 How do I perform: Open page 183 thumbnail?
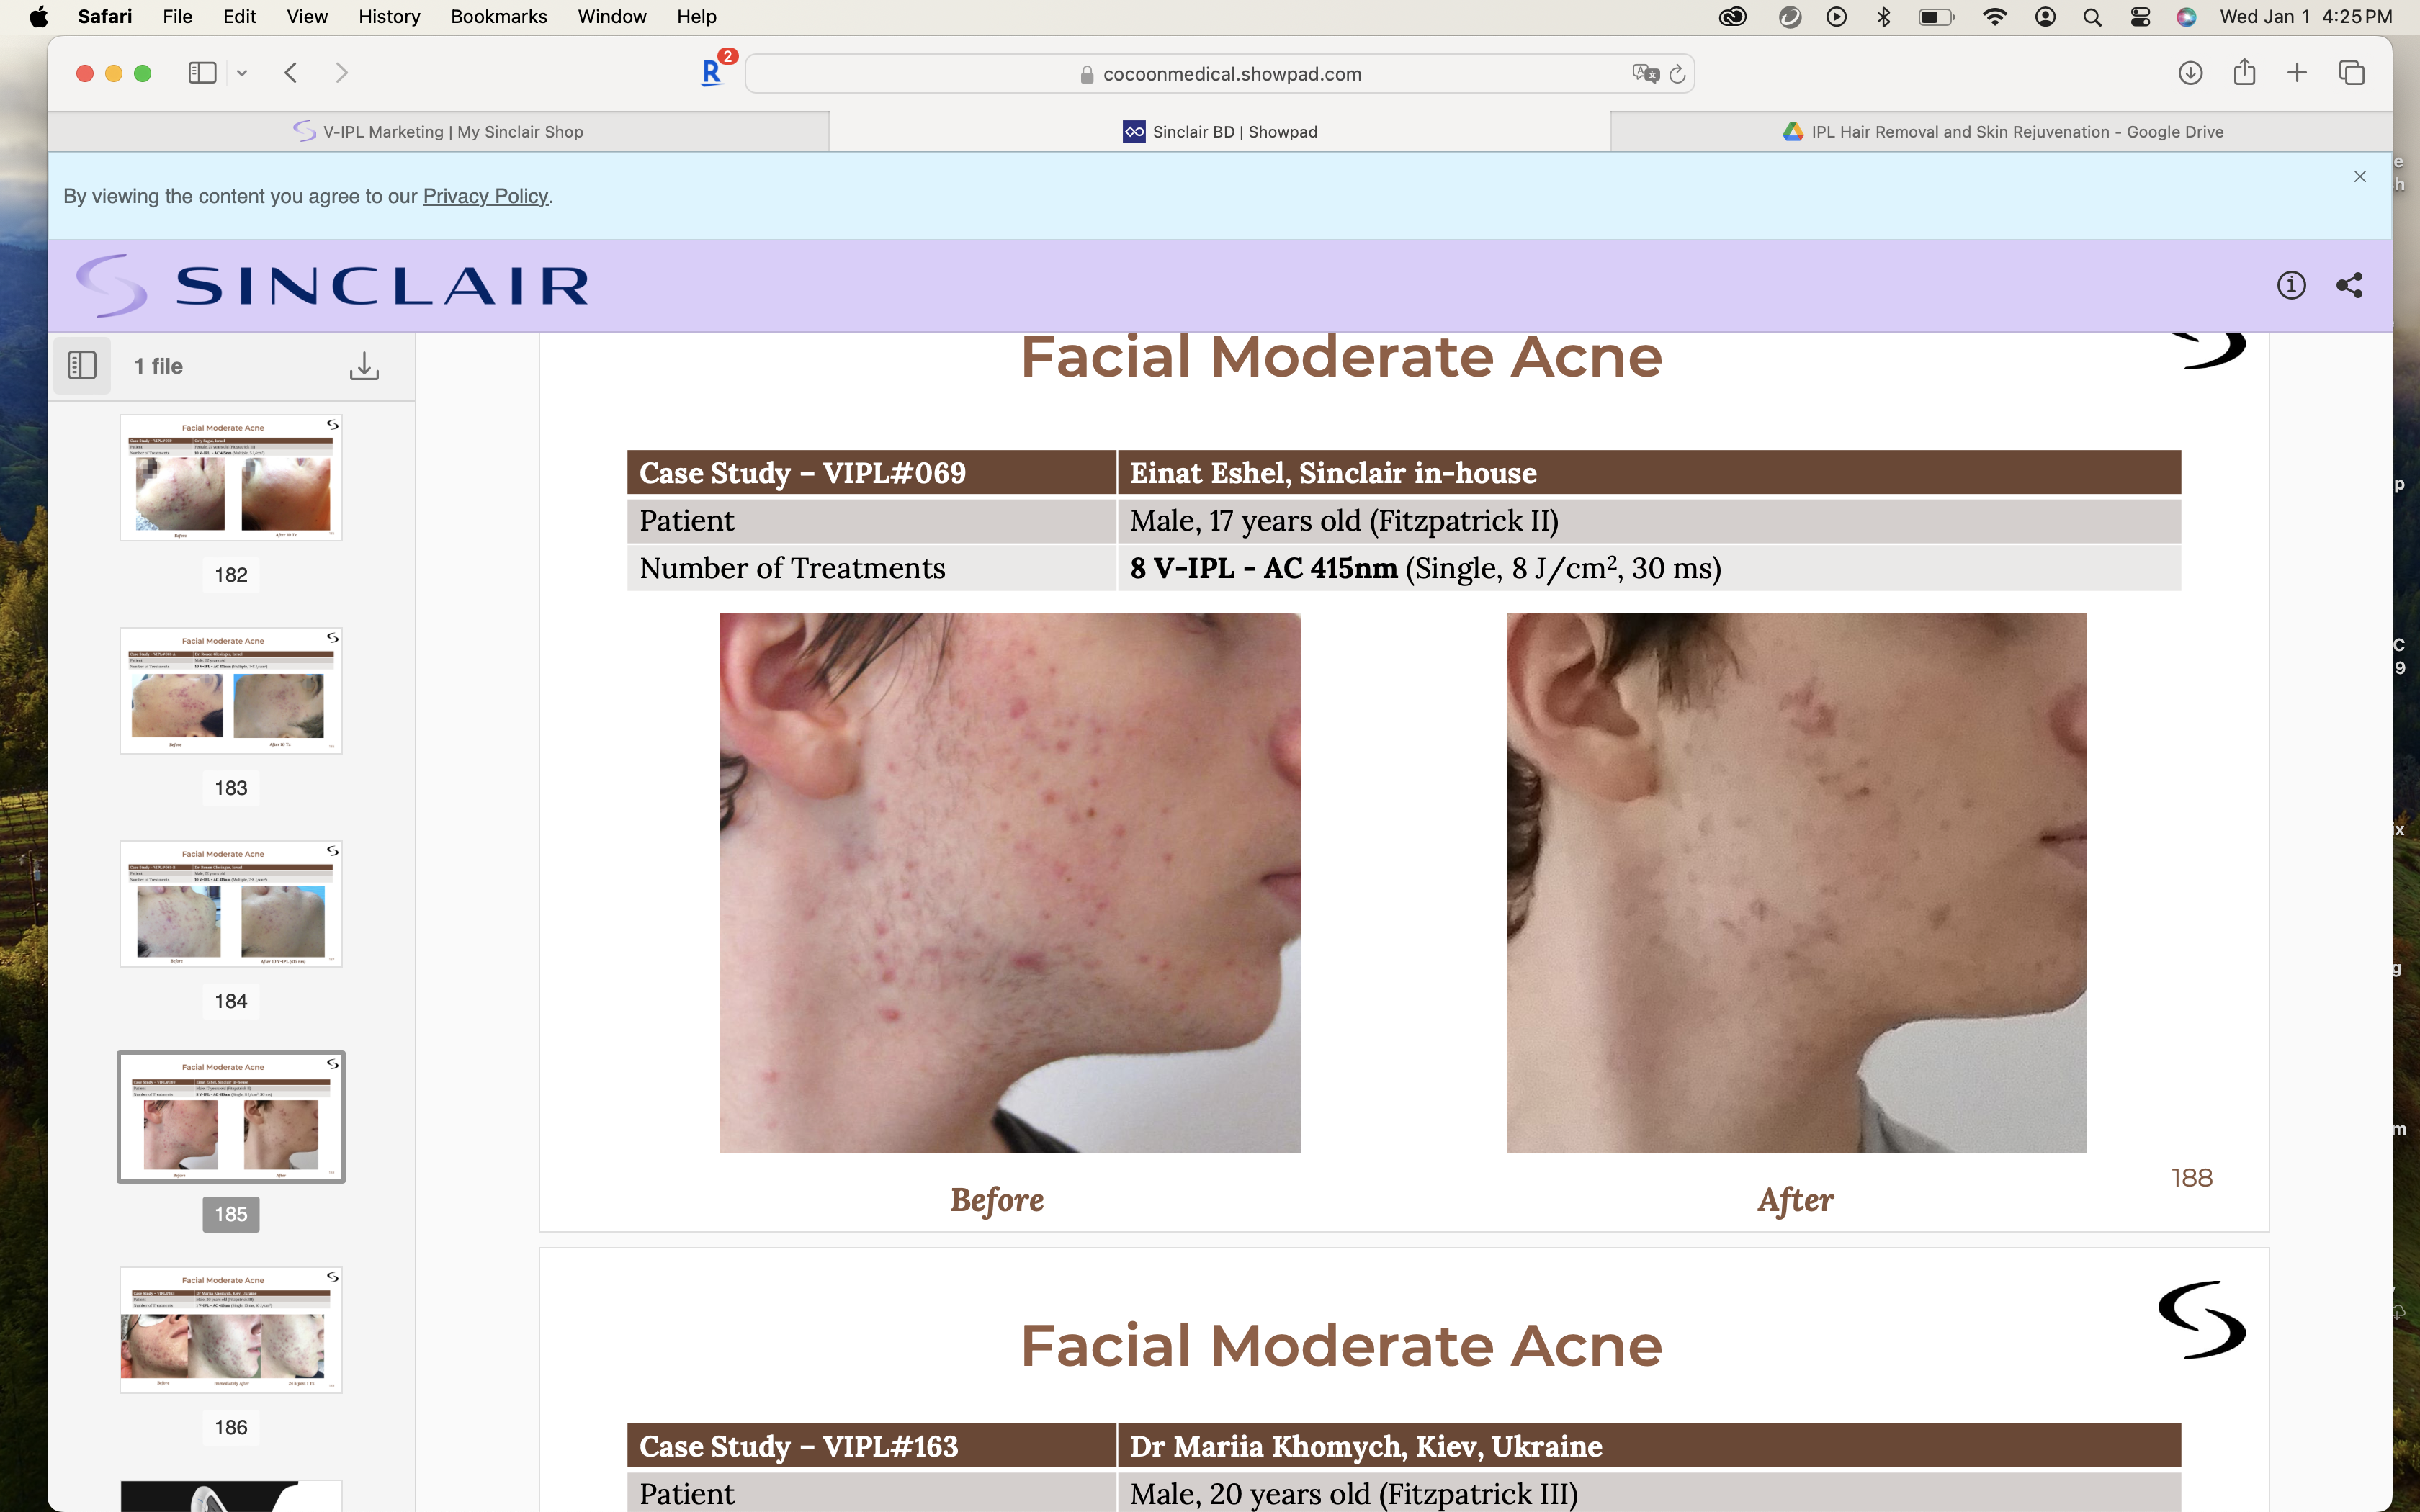231,691
